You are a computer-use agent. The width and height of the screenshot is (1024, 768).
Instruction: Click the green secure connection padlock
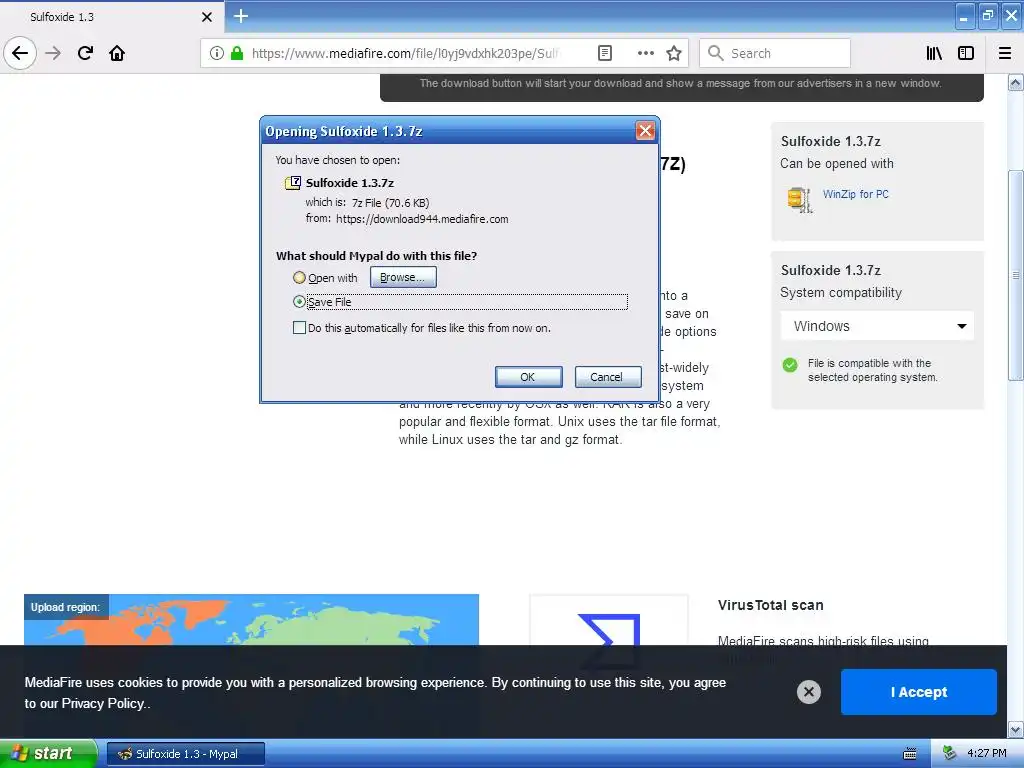click(237, 53)
